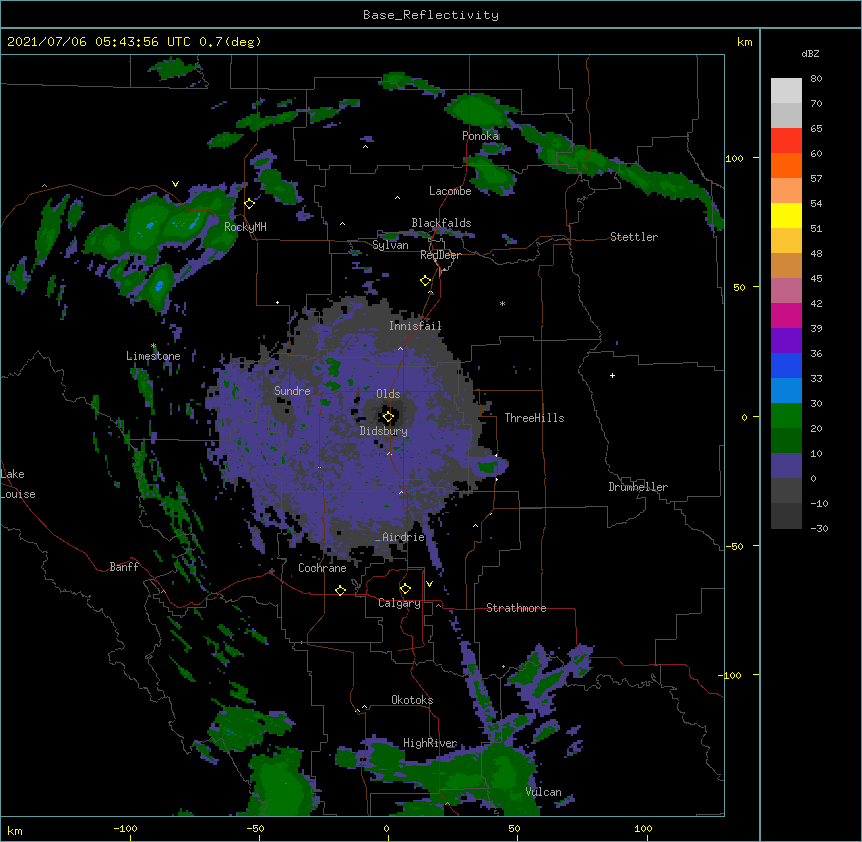This screenshot has width=862, height=842.
Task: Click the Okotoks city label
Action: click(412, 700)
